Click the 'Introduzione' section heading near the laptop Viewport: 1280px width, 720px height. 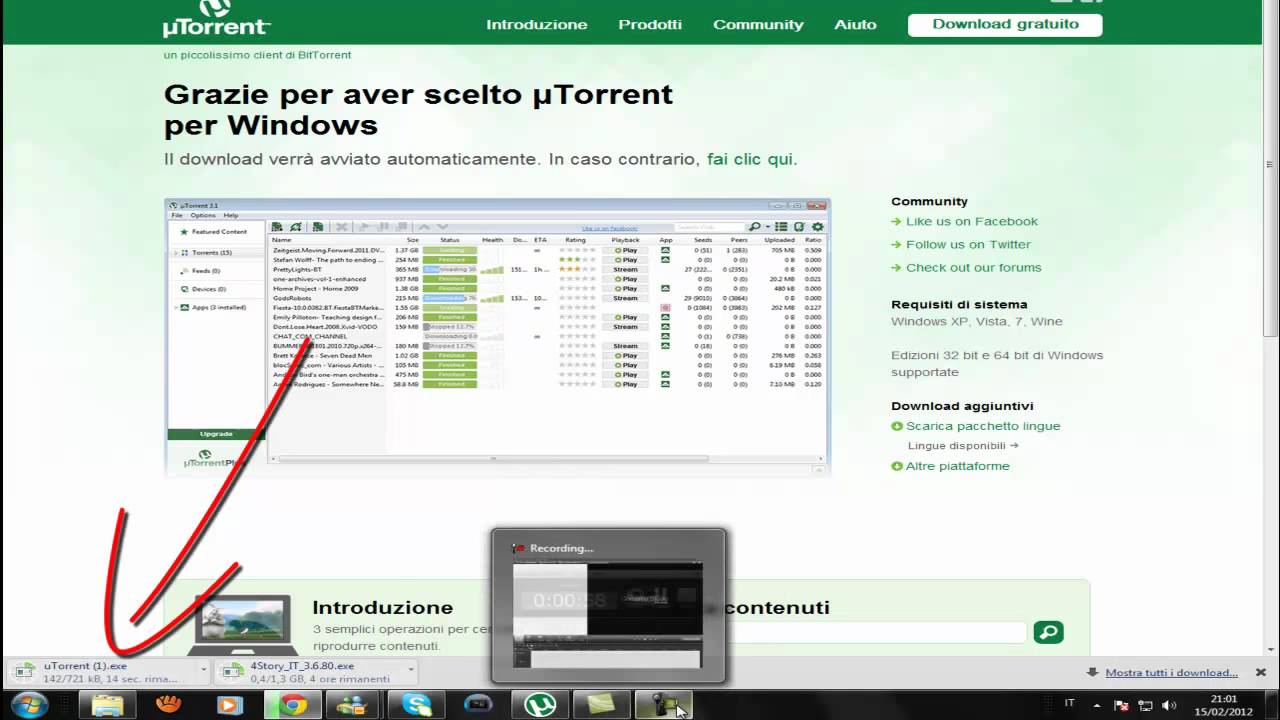pos(382,608)
